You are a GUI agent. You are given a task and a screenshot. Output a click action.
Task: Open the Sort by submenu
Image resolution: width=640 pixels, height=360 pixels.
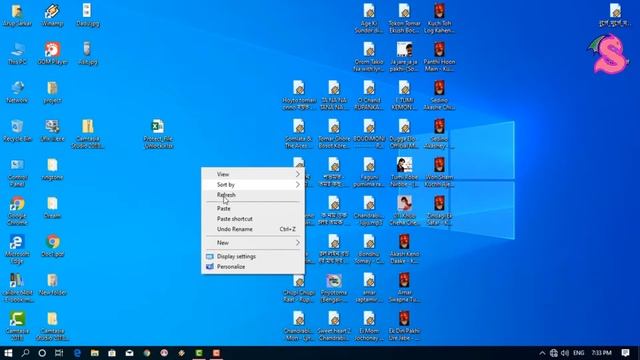253,184
